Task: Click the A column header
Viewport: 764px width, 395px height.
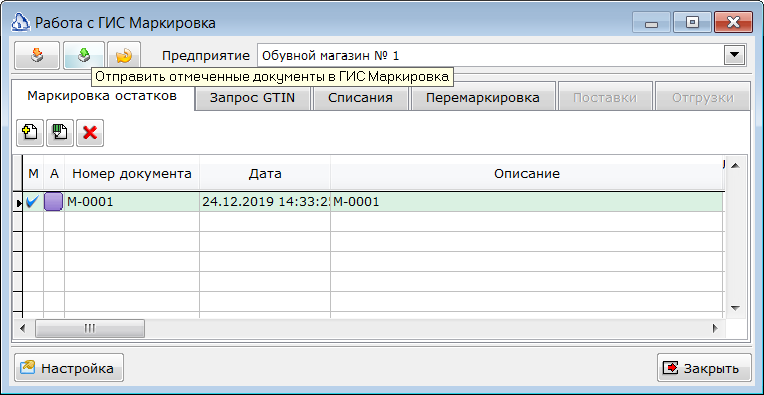Action: pyautogui.click(x=54, y=173)
